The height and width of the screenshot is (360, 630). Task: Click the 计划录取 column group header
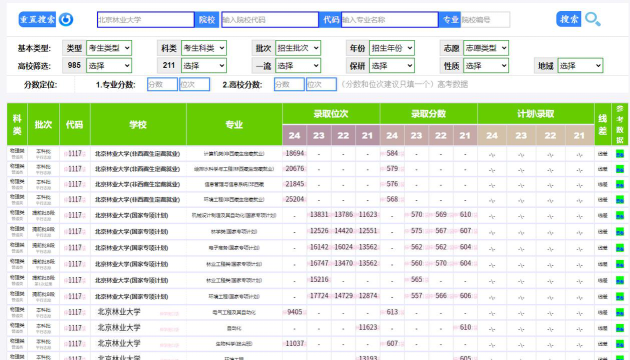point(536,114)
